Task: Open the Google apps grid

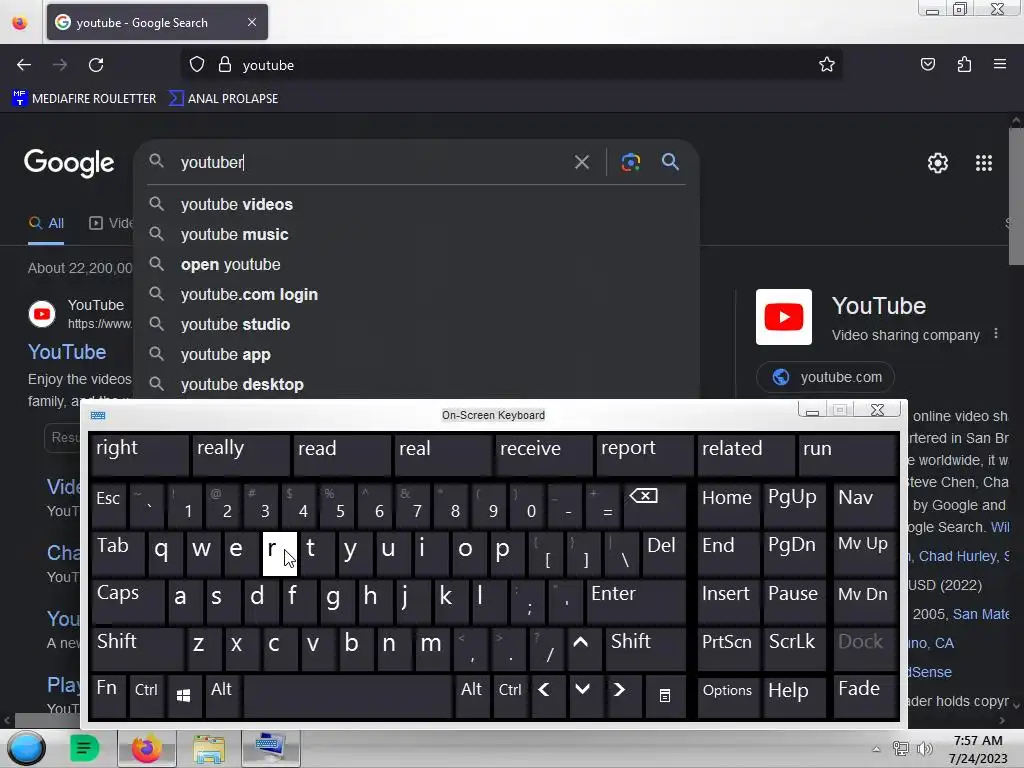Action: coord(984,163)
